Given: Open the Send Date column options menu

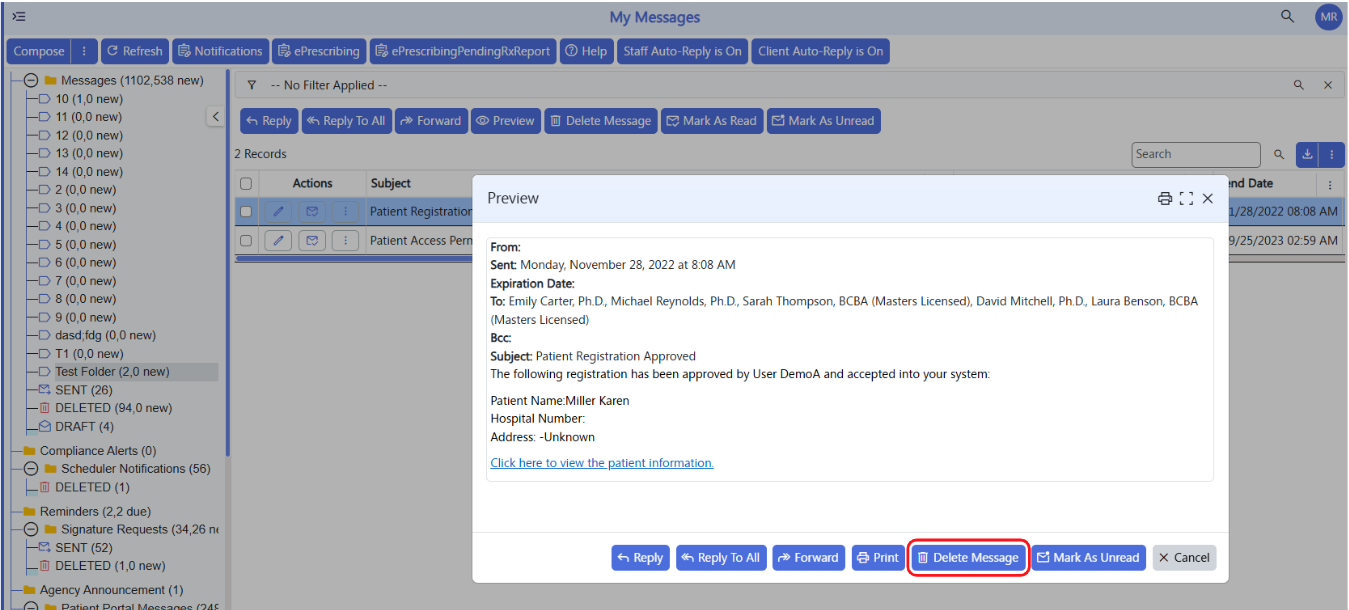Looking at the screenshot, I should [1330, 185].
